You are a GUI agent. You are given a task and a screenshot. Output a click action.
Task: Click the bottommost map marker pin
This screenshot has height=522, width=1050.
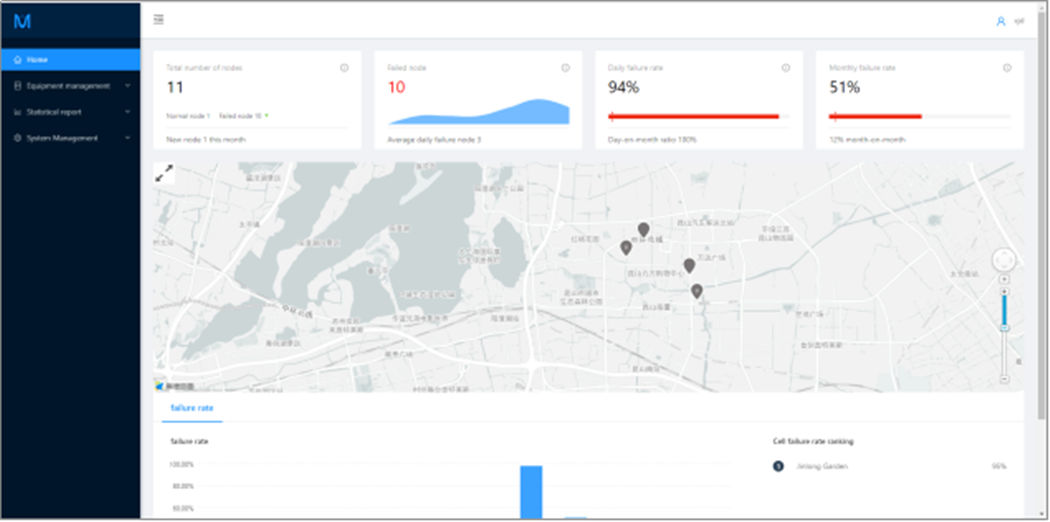pos(696,290)
